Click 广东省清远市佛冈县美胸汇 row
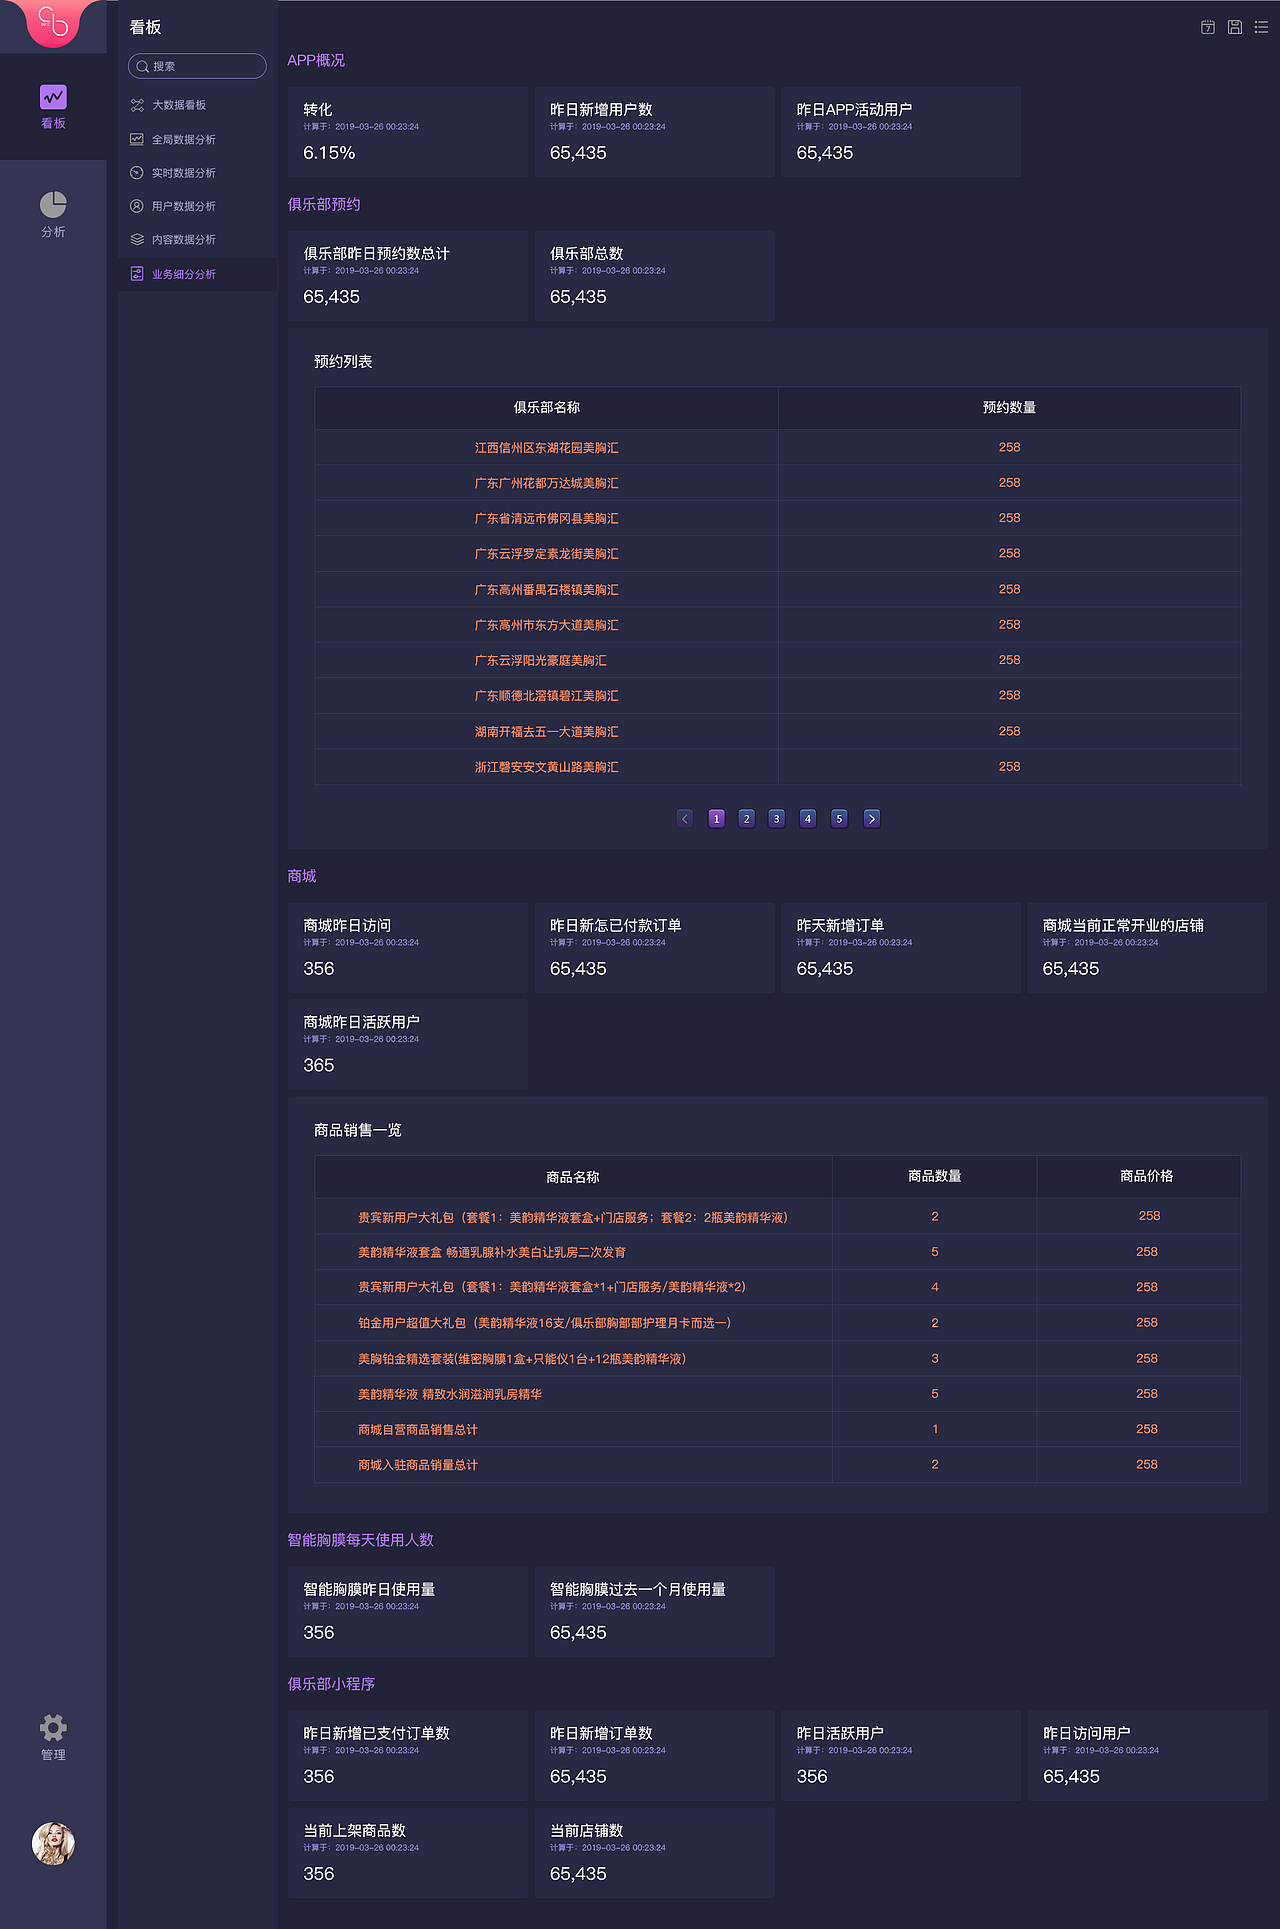 pos(778,518)
